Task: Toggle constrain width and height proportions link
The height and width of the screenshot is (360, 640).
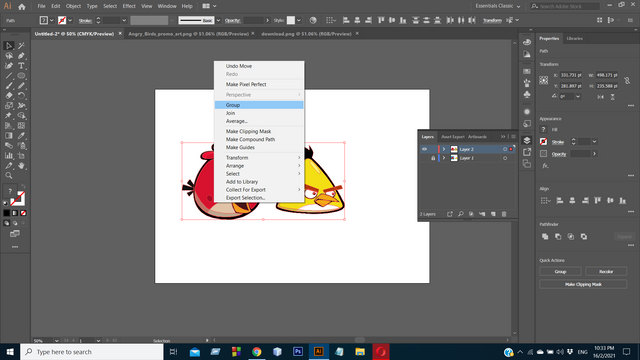Action: coord(627,80)
